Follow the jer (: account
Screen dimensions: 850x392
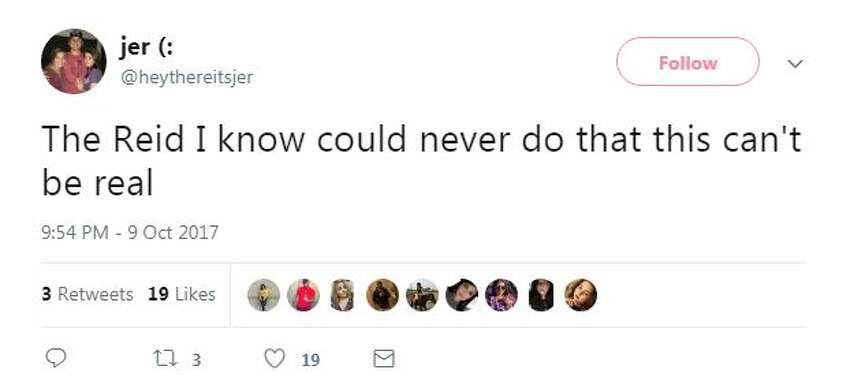[687, 62]
